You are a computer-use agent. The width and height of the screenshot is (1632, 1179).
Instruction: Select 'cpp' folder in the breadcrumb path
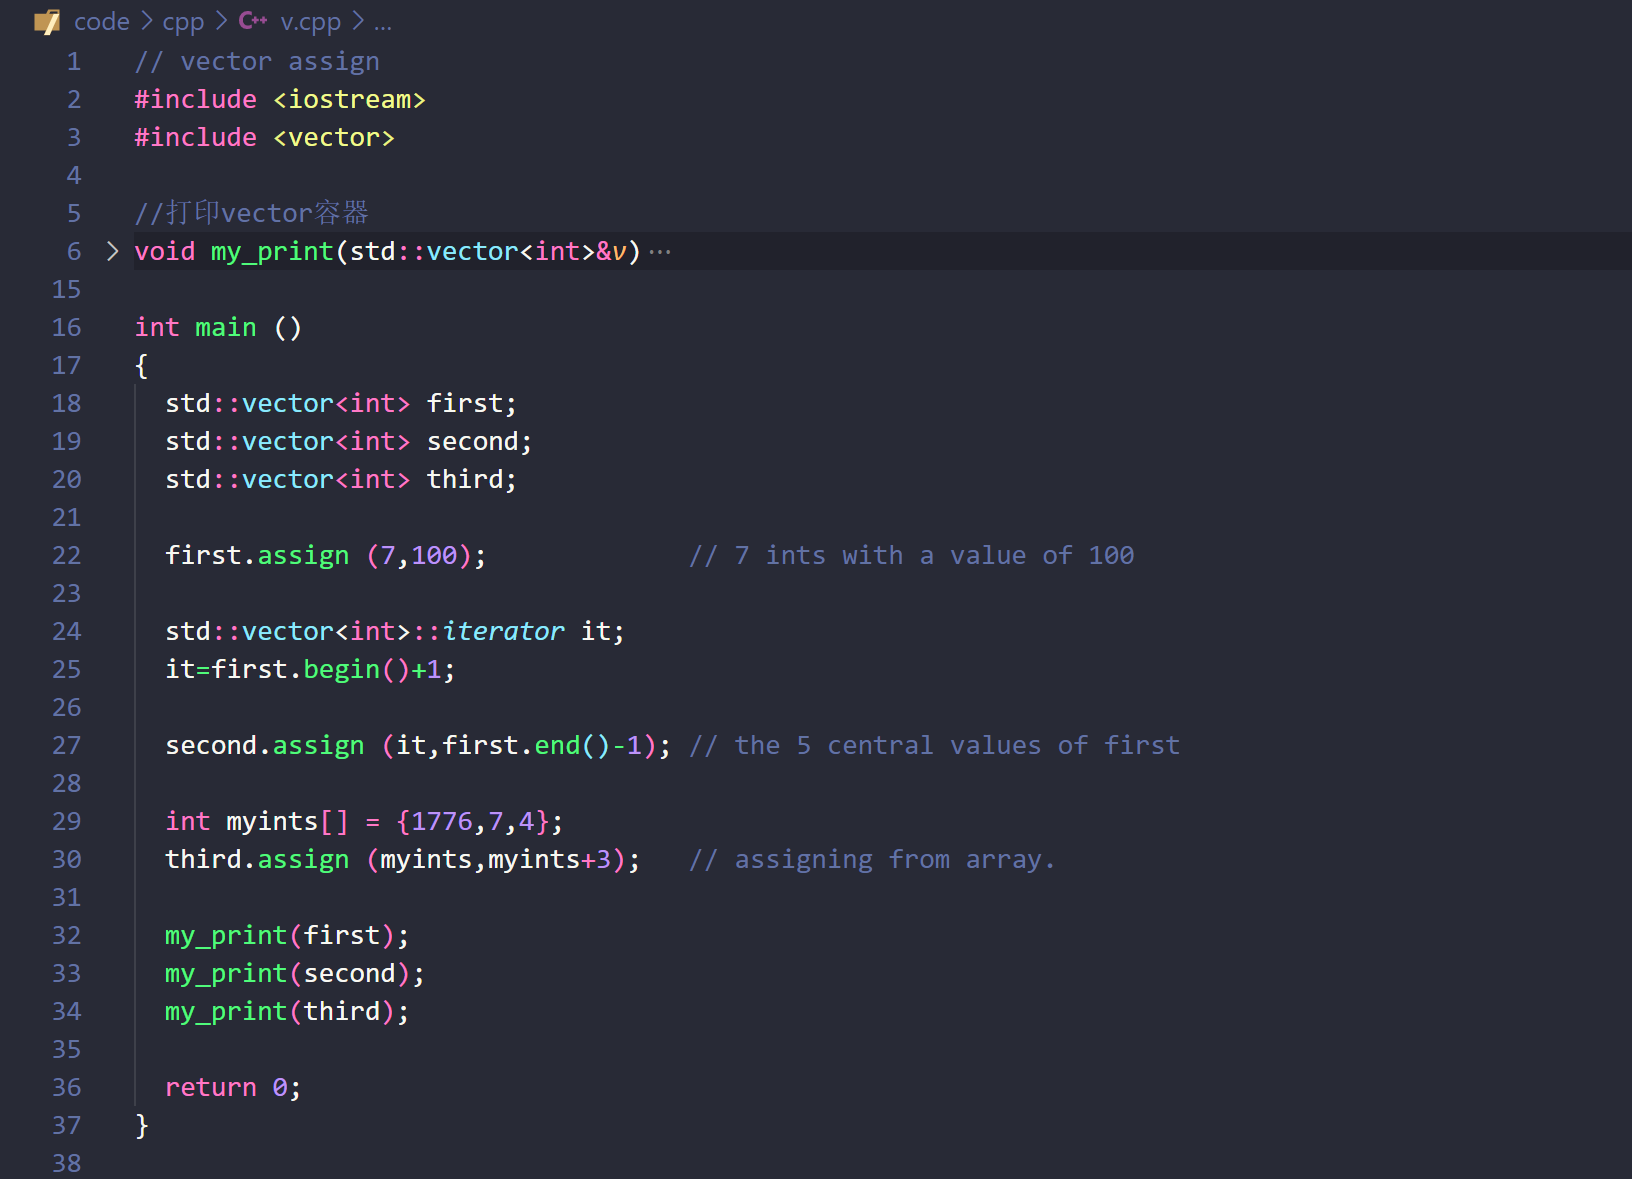[x=183, y=21]
